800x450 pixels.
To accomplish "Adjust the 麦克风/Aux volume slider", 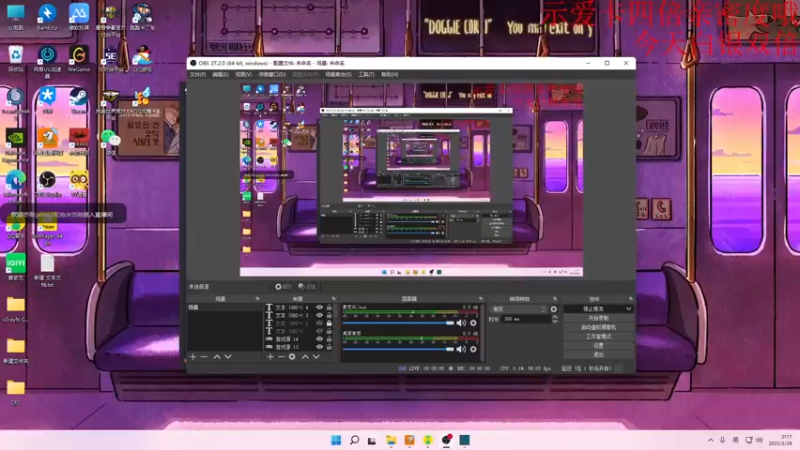I will pos(398,323).
